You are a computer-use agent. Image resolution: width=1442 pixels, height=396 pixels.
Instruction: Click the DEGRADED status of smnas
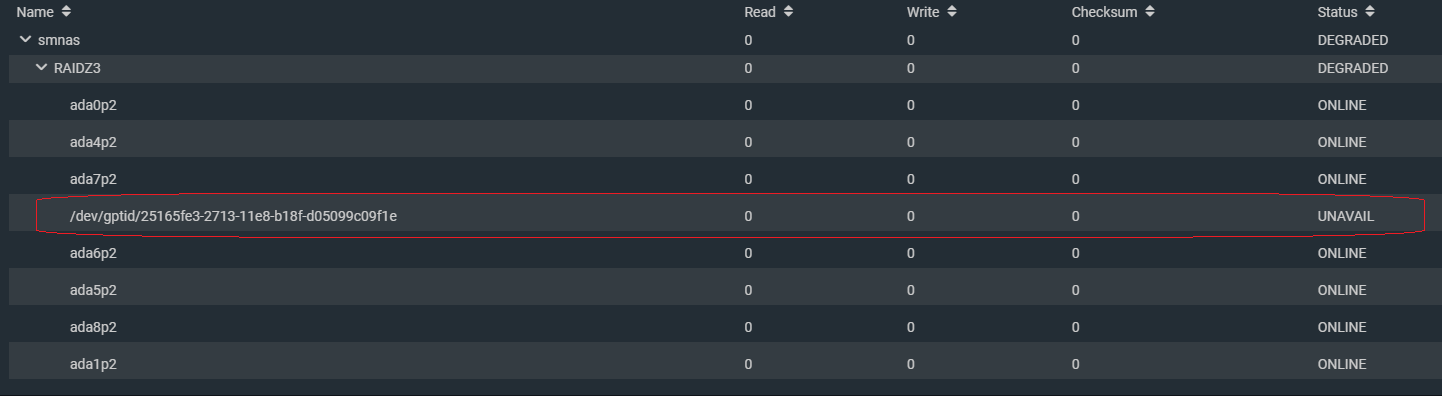coord(1353,40)
